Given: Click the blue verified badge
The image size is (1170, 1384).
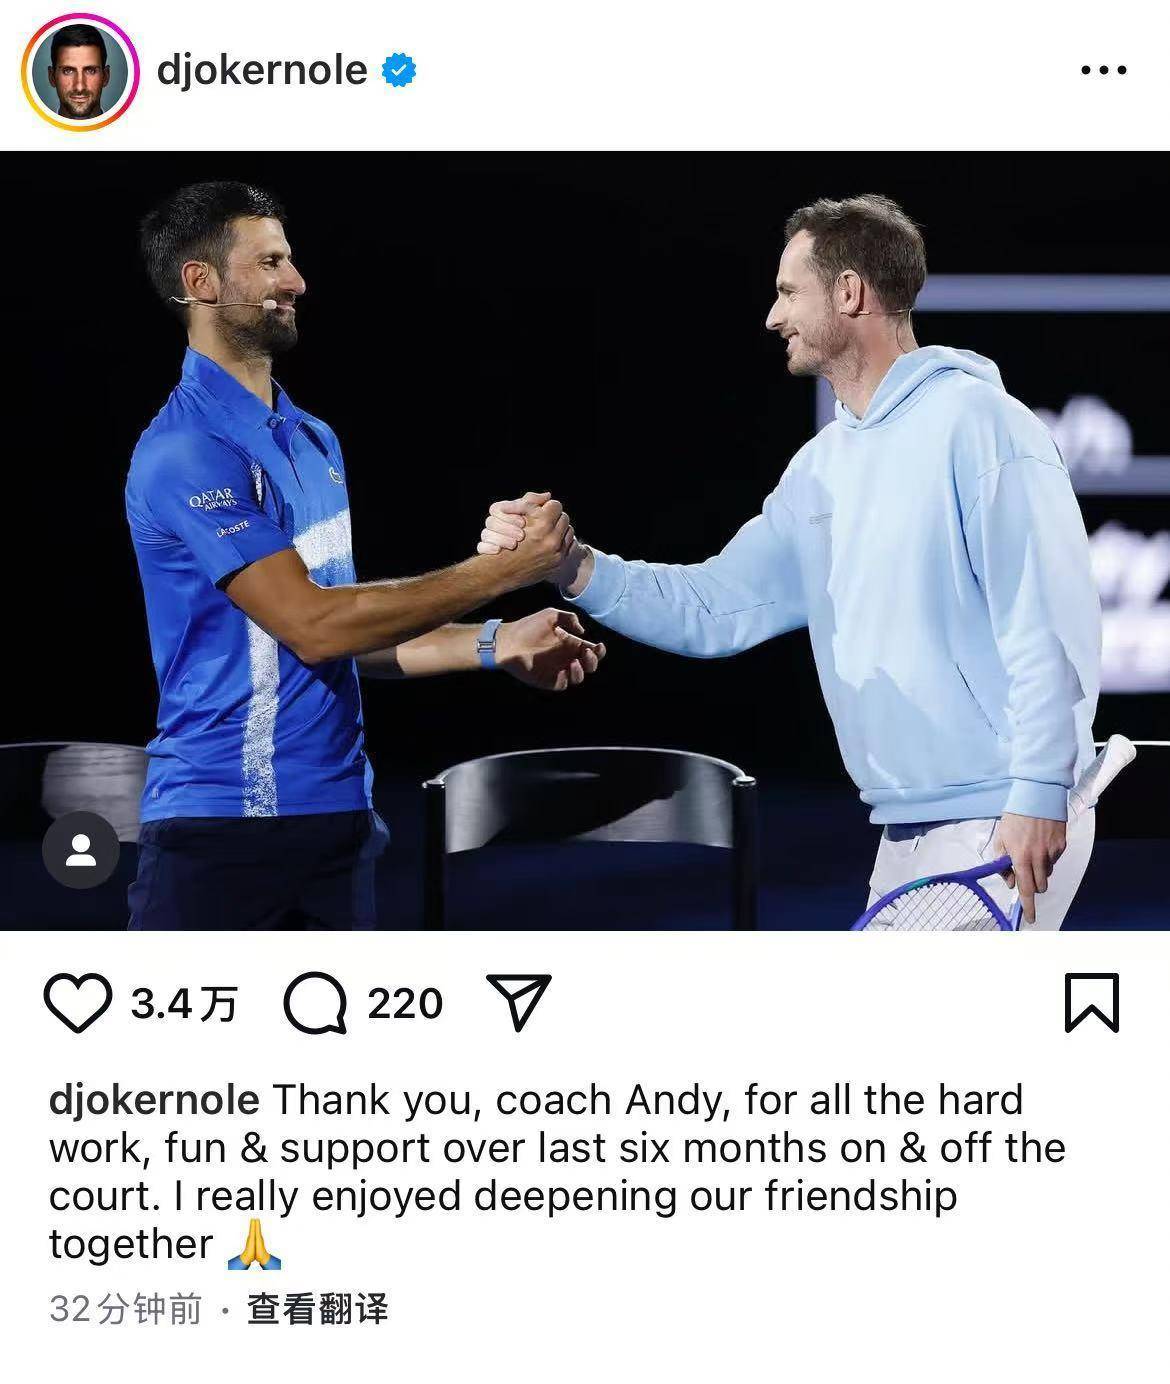Looking at the screenshot, I should (398, 71).
